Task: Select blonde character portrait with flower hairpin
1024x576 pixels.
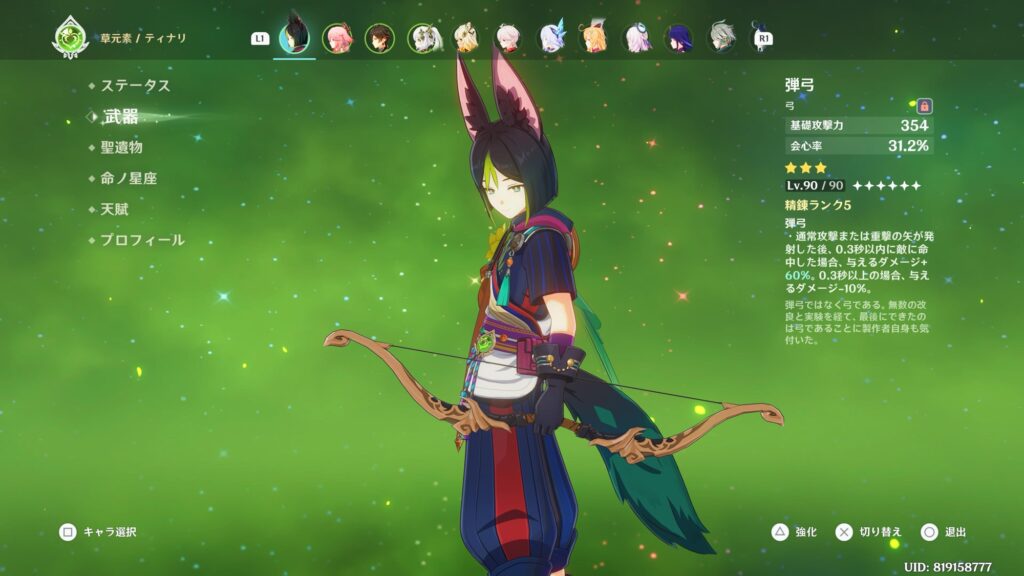Action: coord(466,38)
